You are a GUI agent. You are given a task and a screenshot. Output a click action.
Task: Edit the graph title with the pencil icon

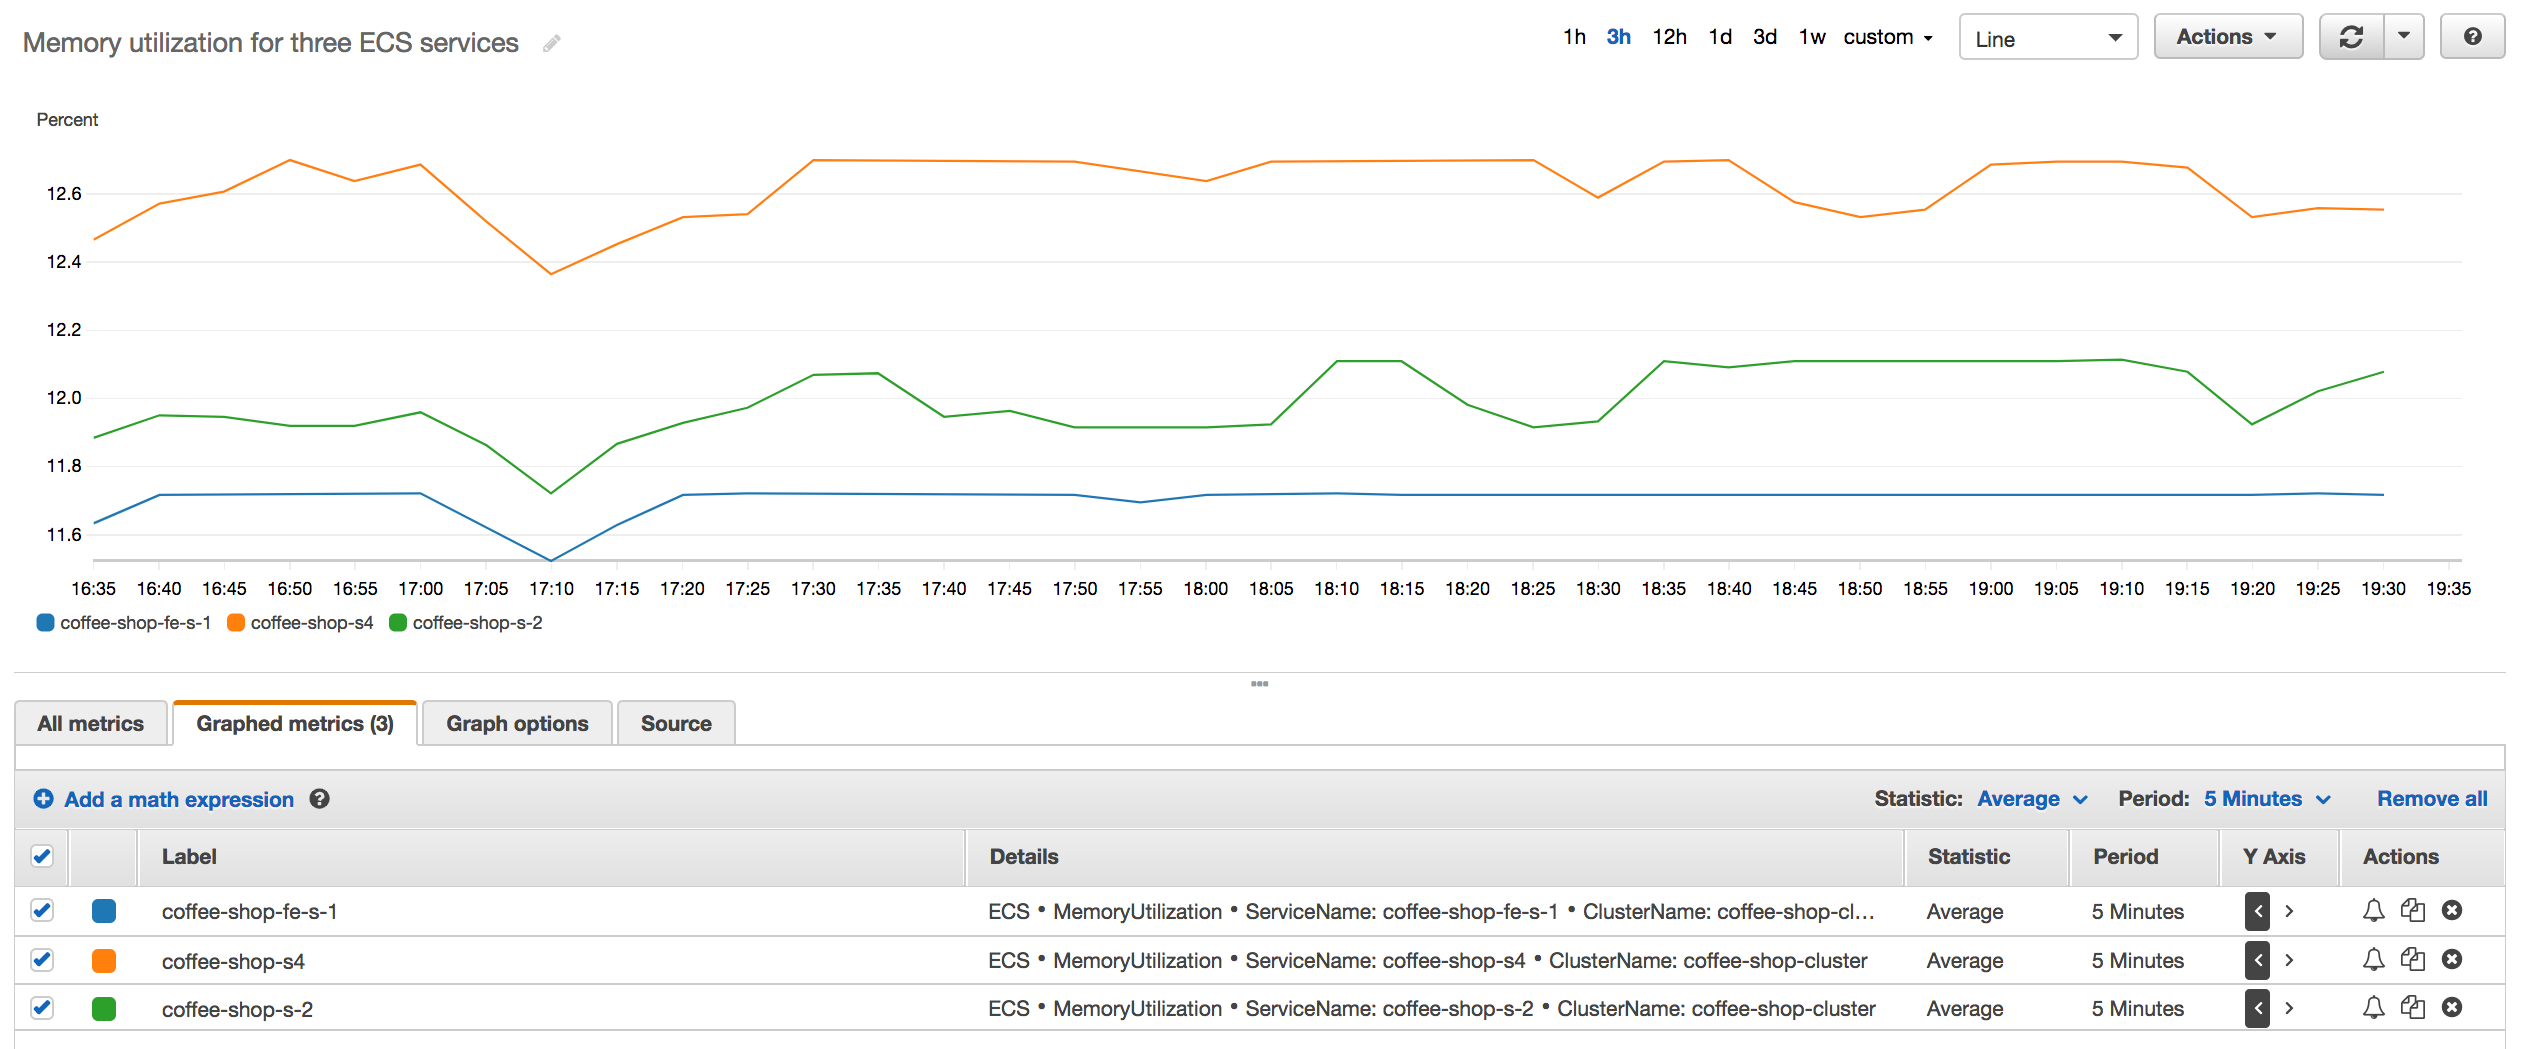tap(551, 43)
